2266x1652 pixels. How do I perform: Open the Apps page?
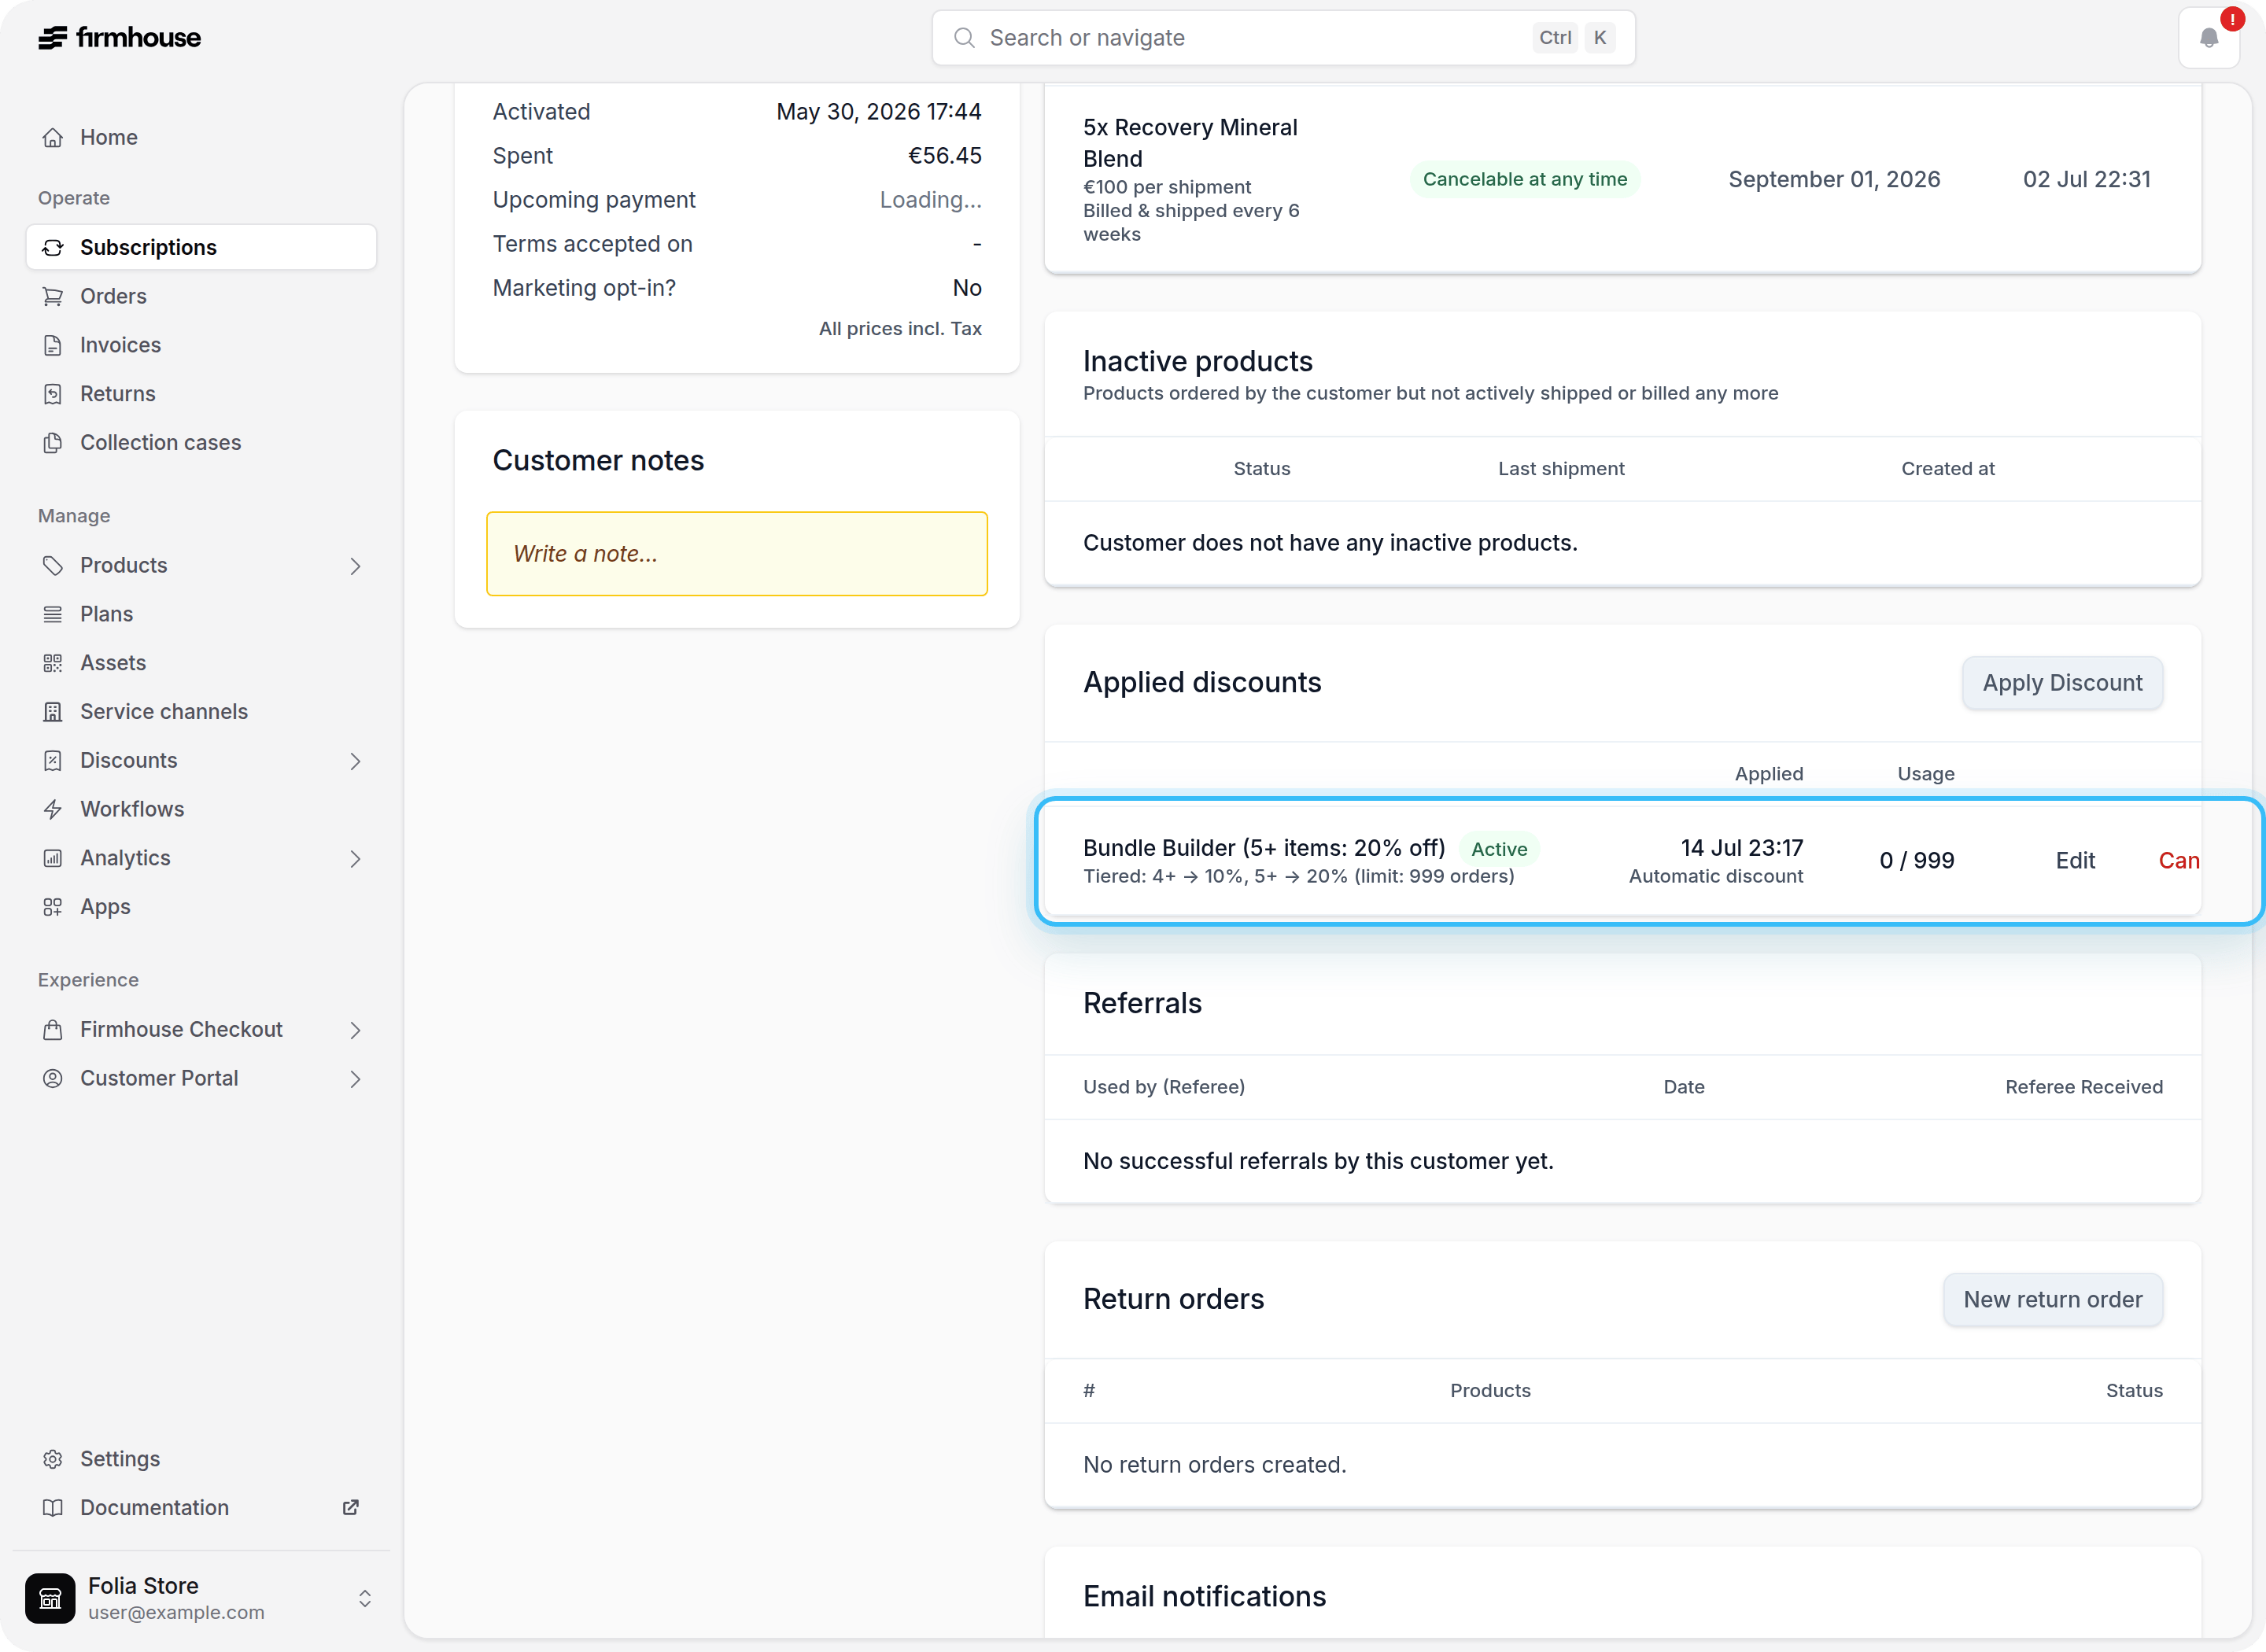coord(201,907)
